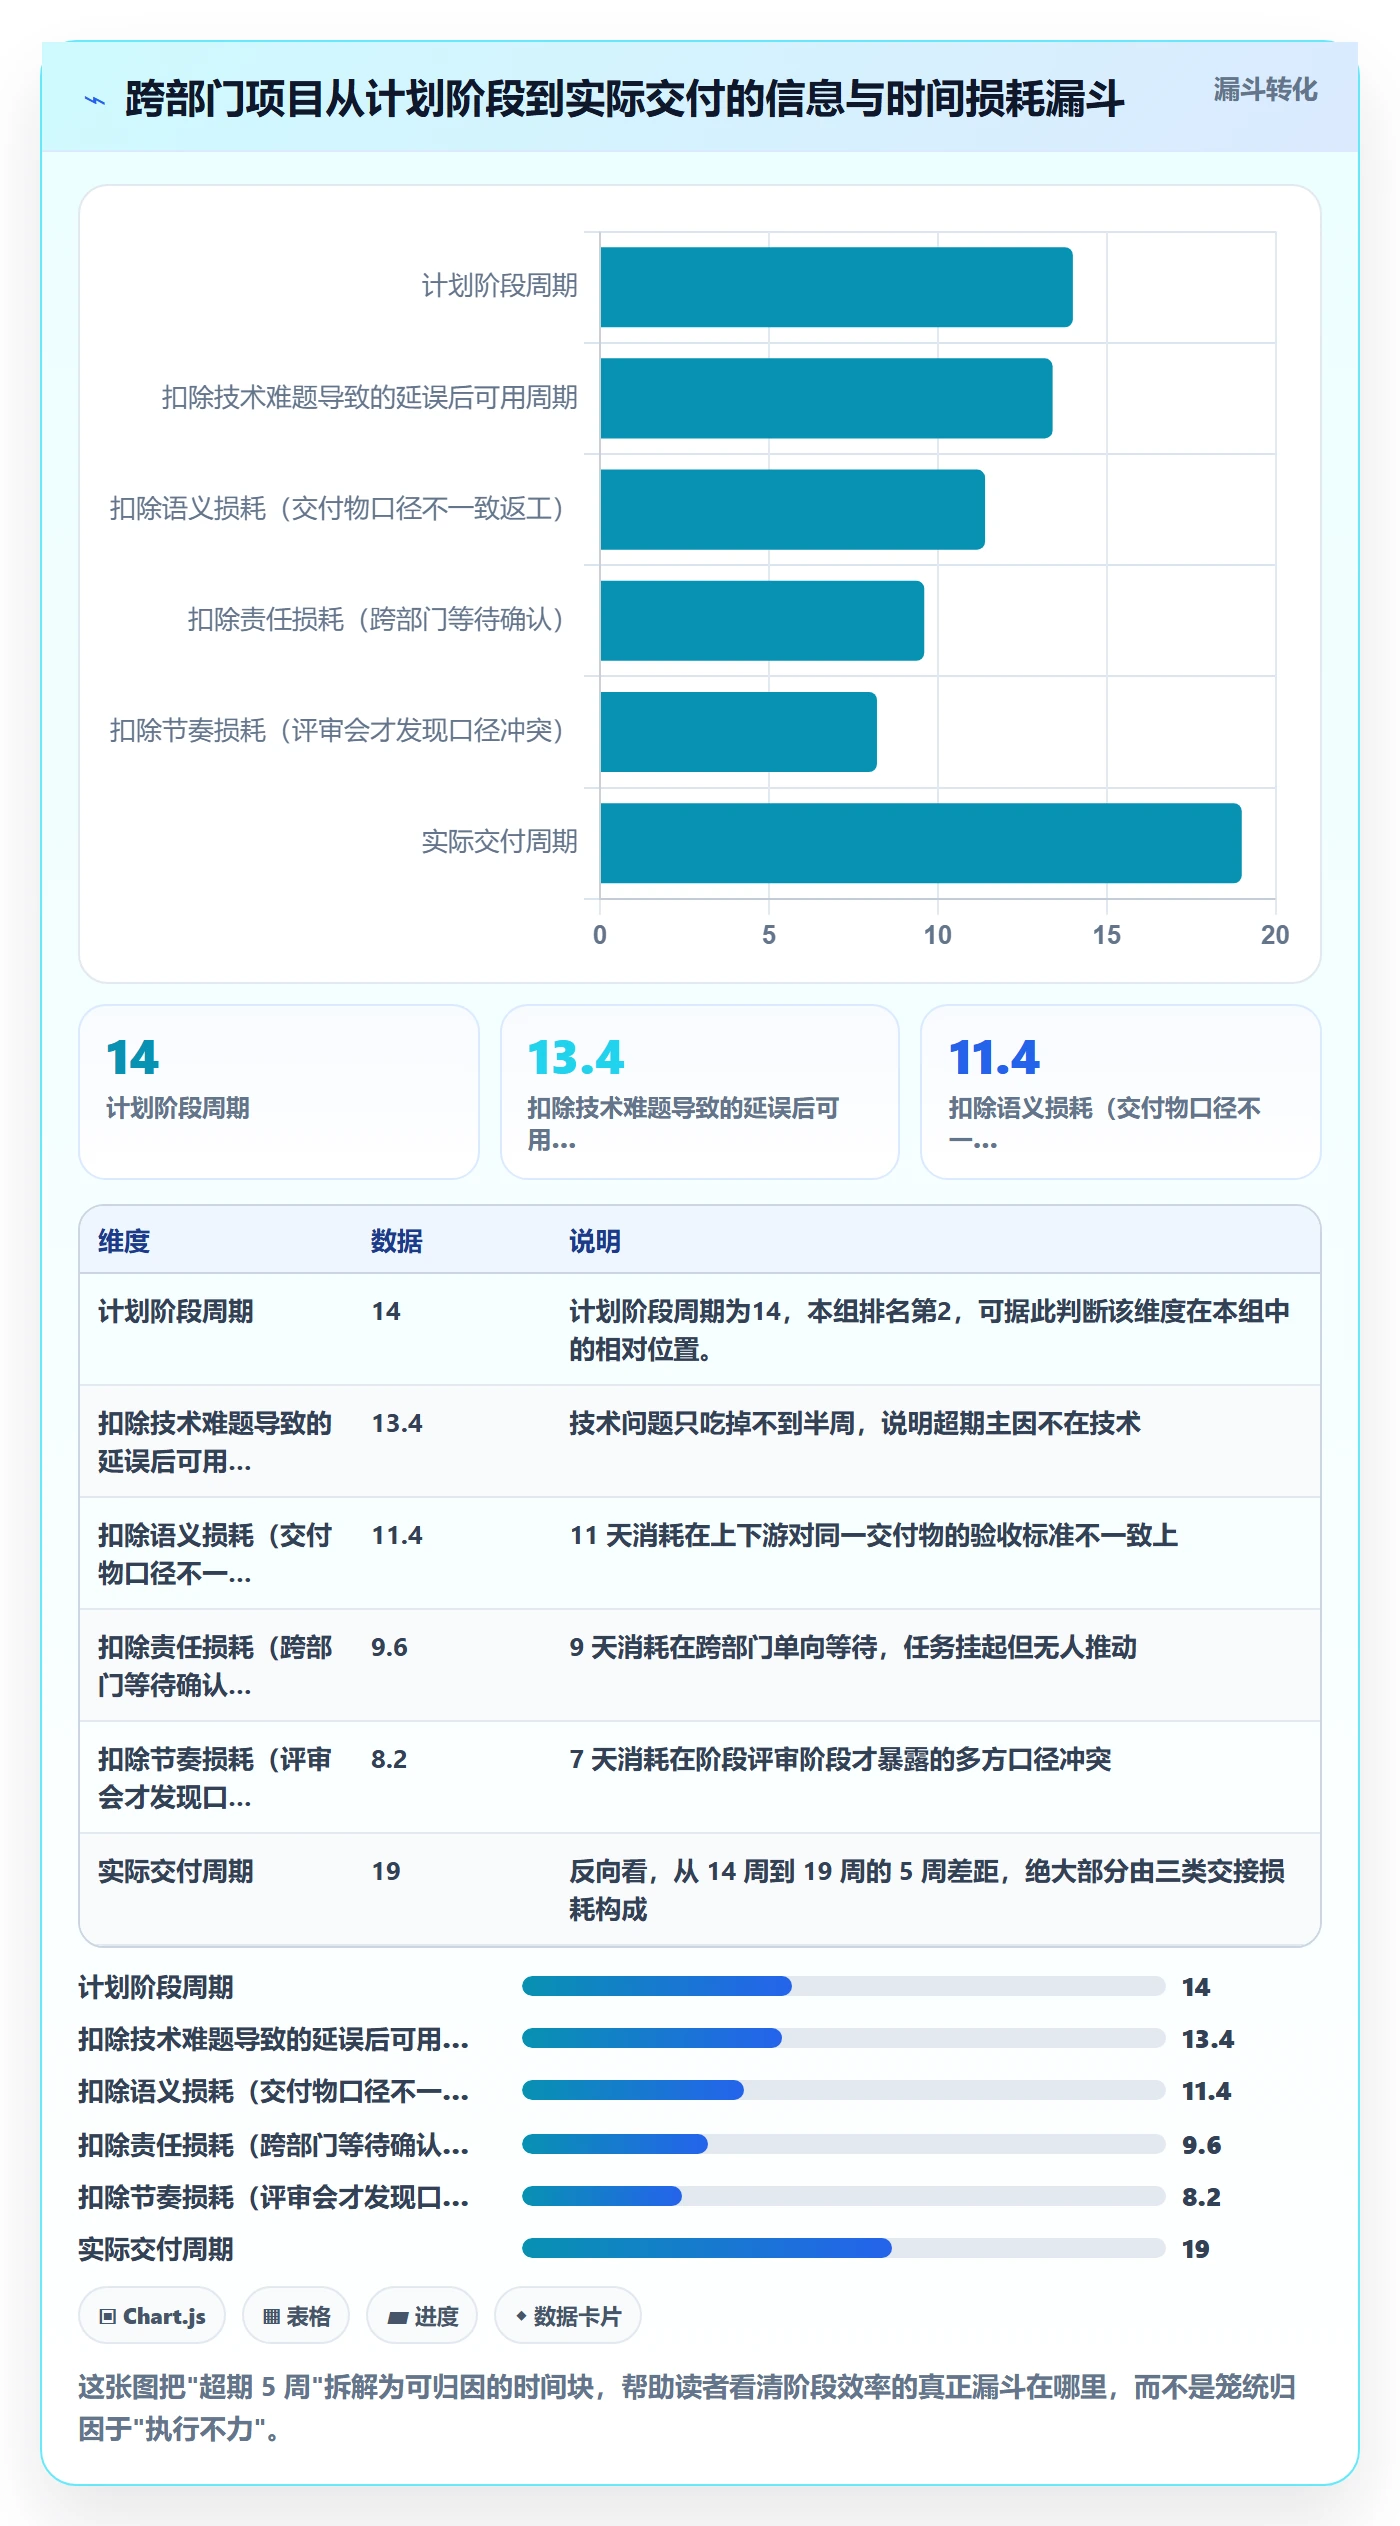Click the 8.2 value in the table
Screen dimensions: 1400x2526
pos(389,1759)
